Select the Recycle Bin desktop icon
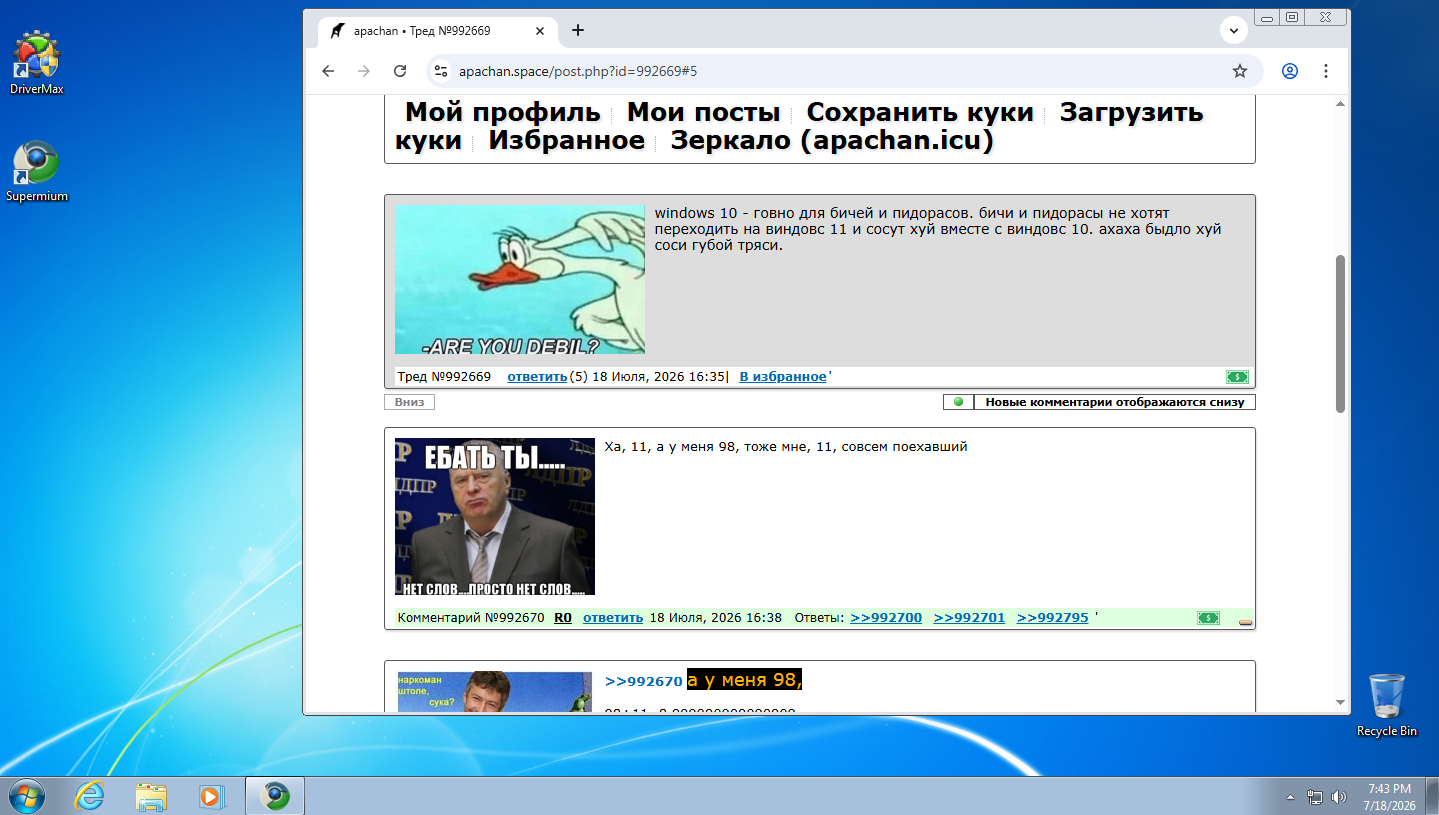Screen dimensions: 1439x815 click(x=1386, y=704)
